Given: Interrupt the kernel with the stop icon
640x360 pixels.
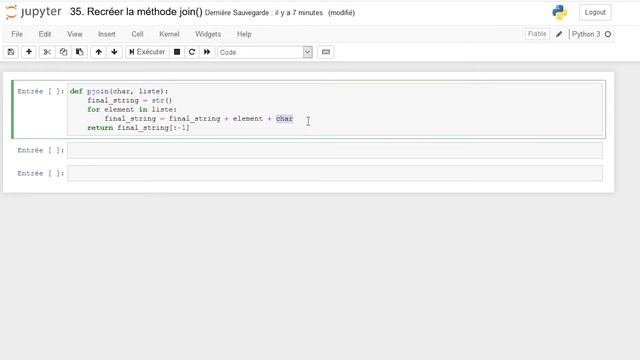Looking at the screenshot, I should [177, 52].
